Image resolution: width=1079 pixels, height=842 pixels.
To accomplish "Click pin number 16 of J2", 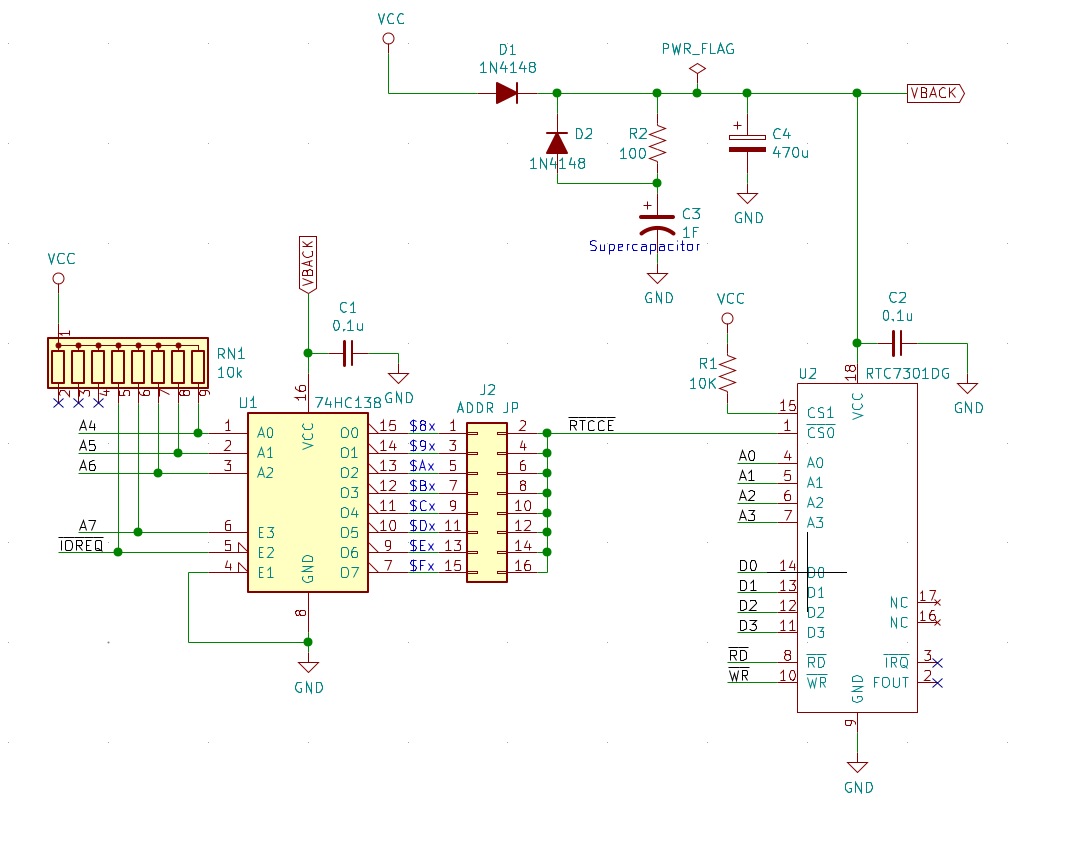I will point(523,565).
